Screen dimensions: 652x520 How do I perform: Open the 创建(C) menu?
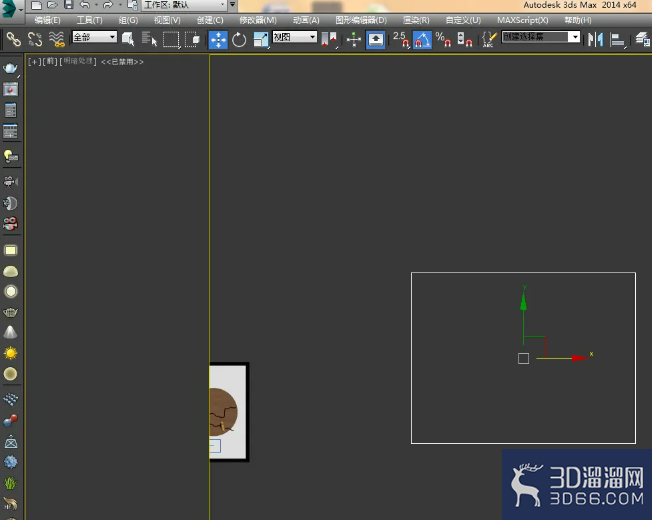tap(210, 20)
